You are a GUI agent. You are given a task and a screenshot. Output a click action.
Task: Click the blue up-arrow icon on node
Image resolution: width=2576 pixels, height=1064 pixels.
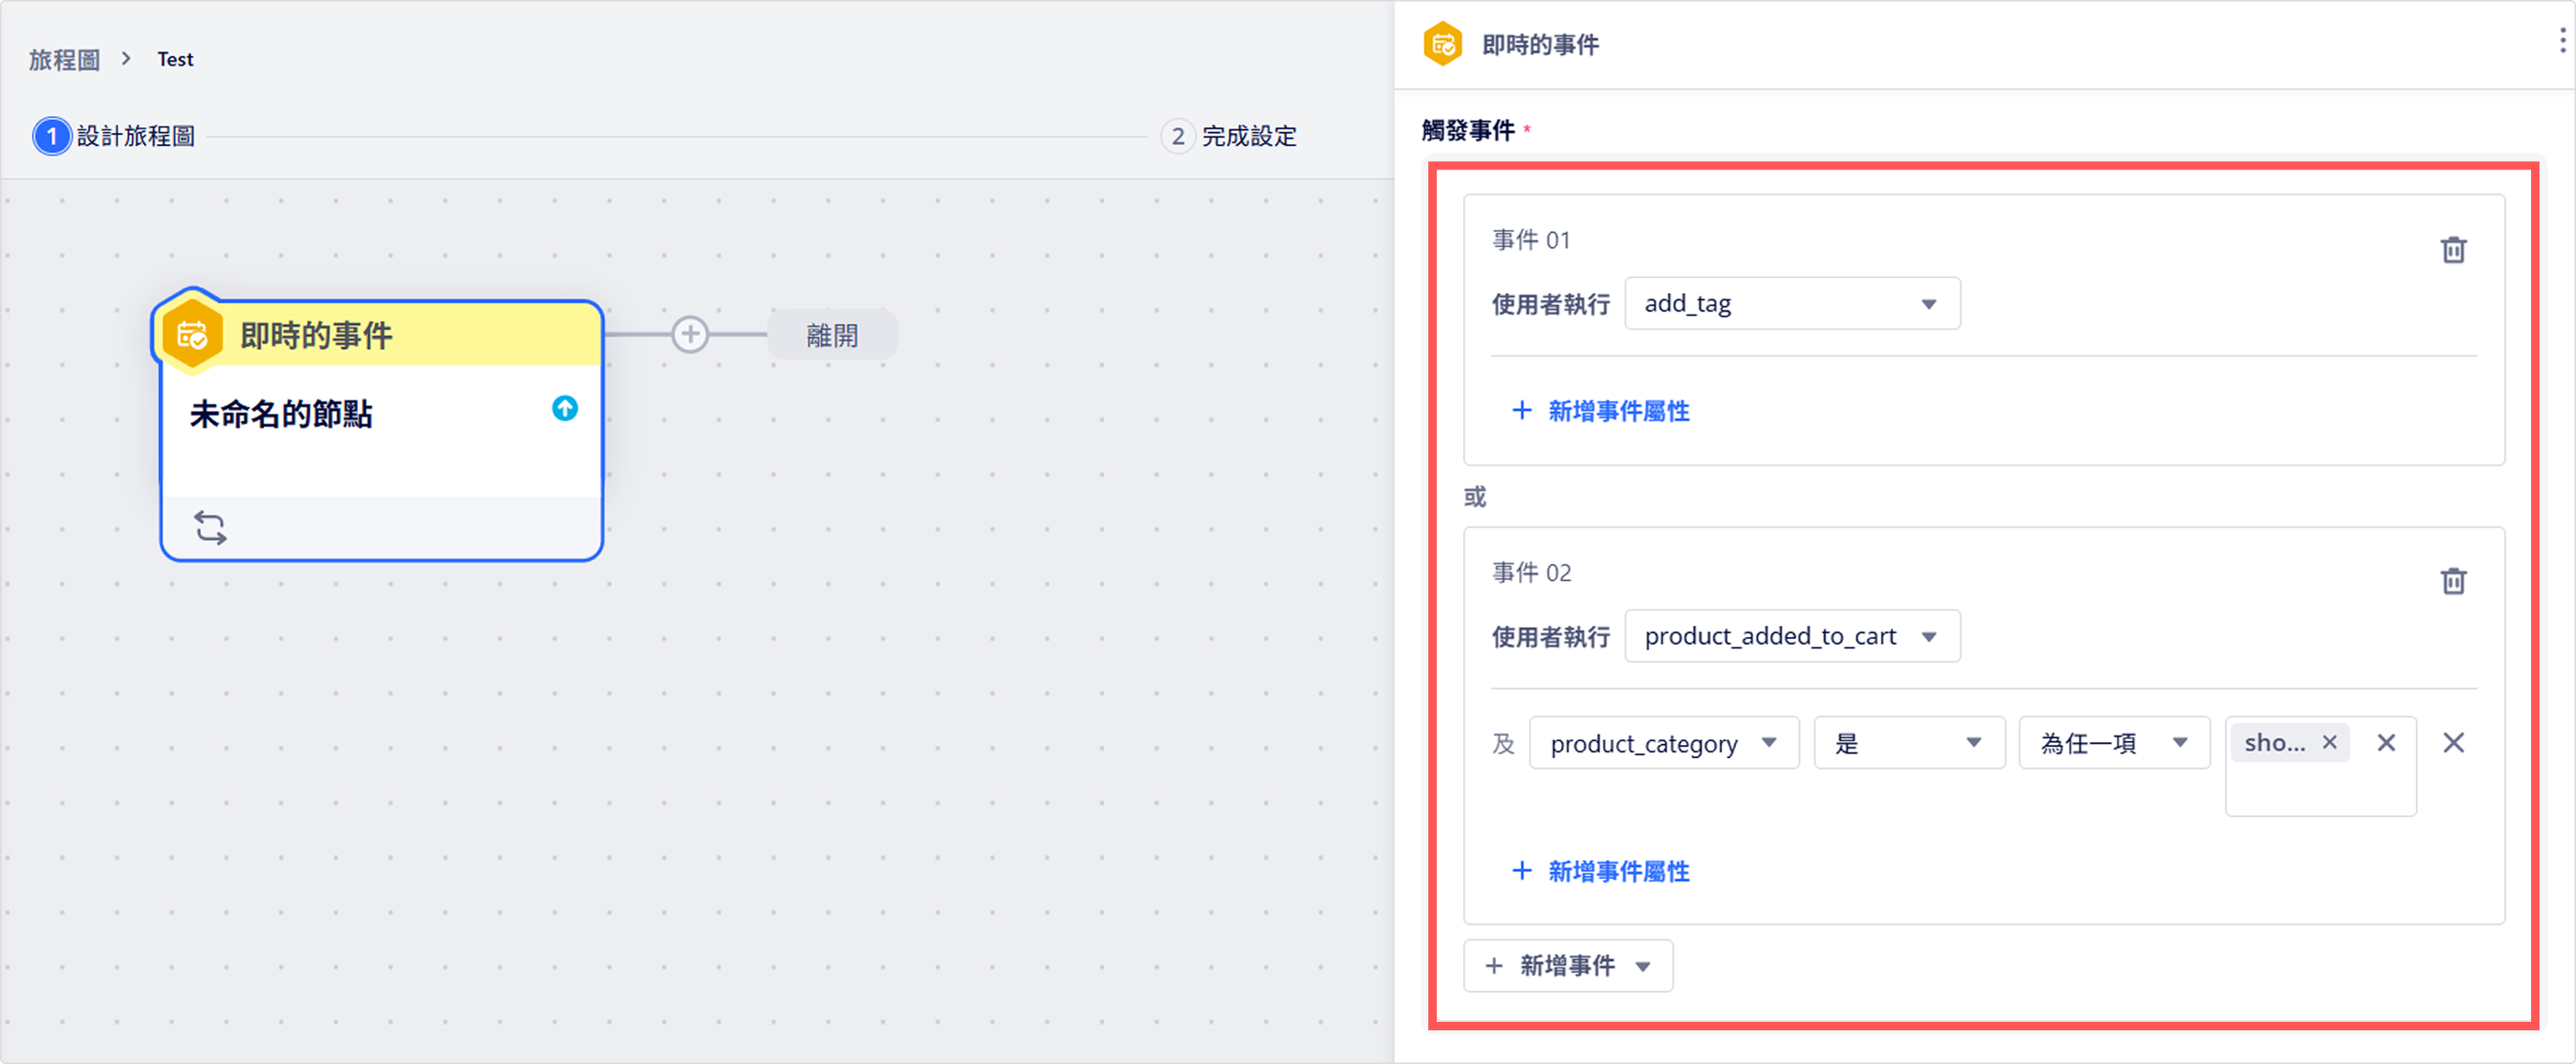click(x=565, y=408)
